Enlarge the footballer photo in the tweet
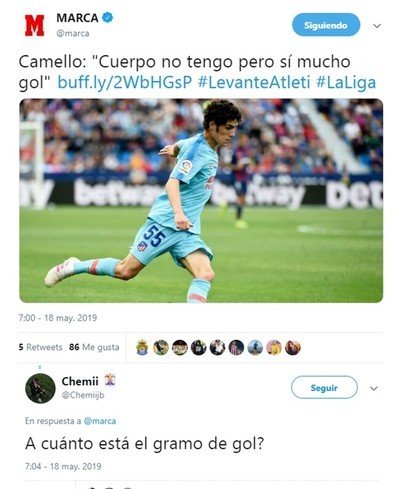The height and width of the screenshot is (489, 400). 201,201
